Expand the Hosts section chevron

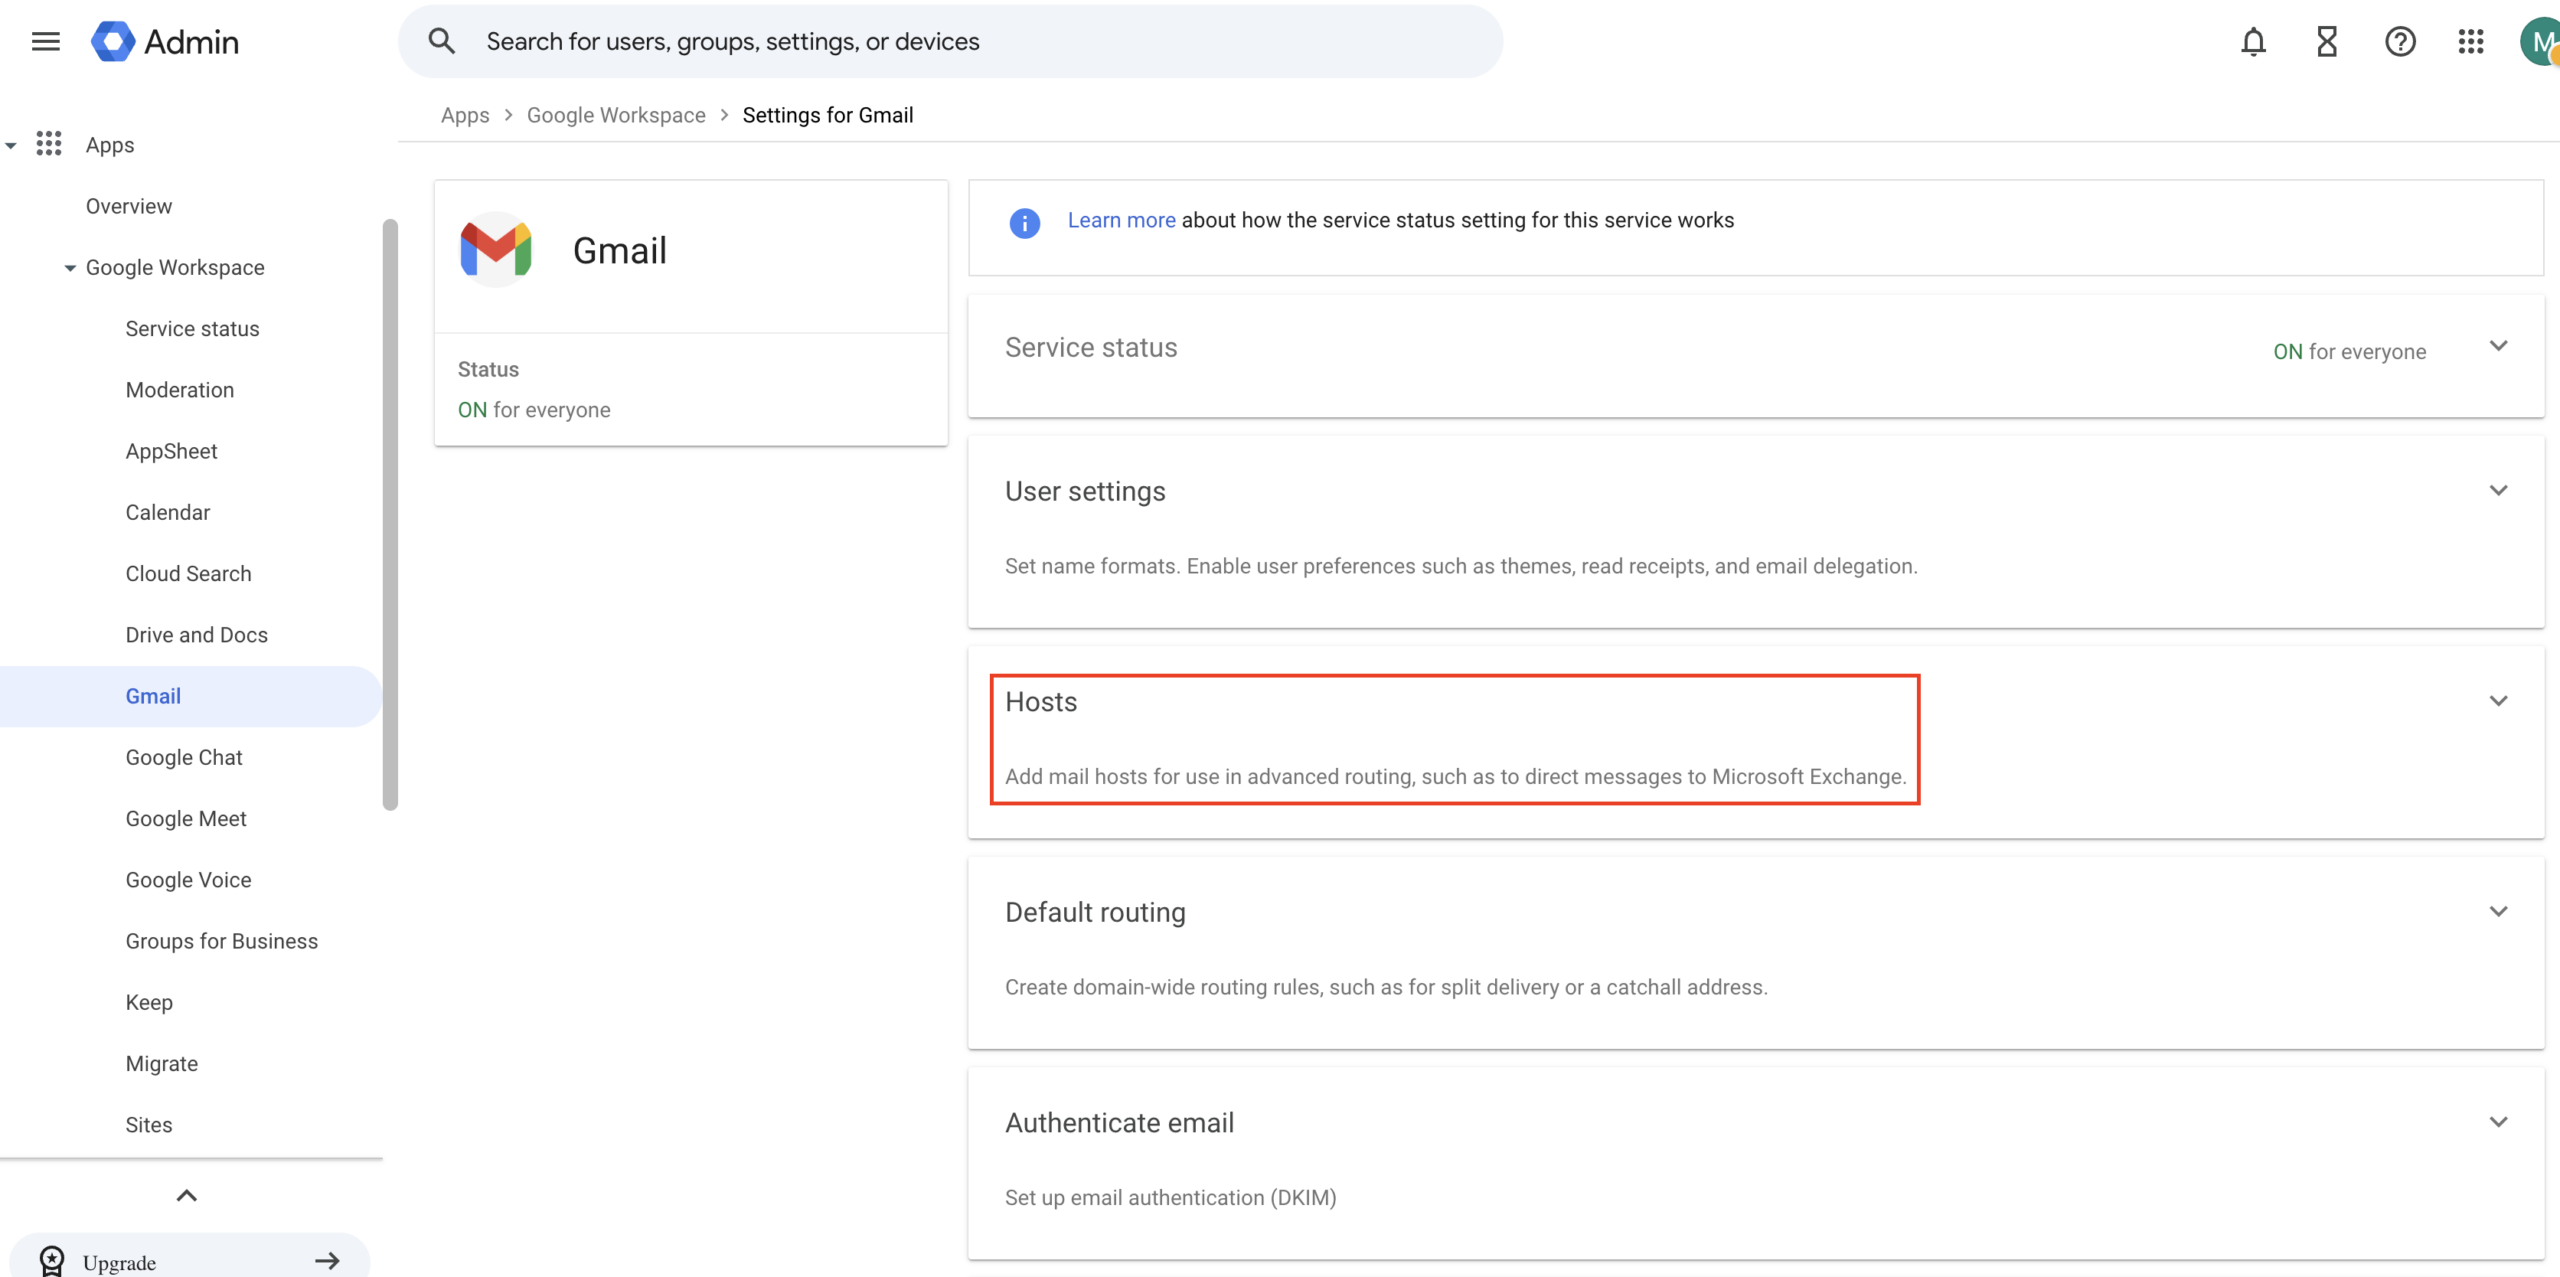2498,701
